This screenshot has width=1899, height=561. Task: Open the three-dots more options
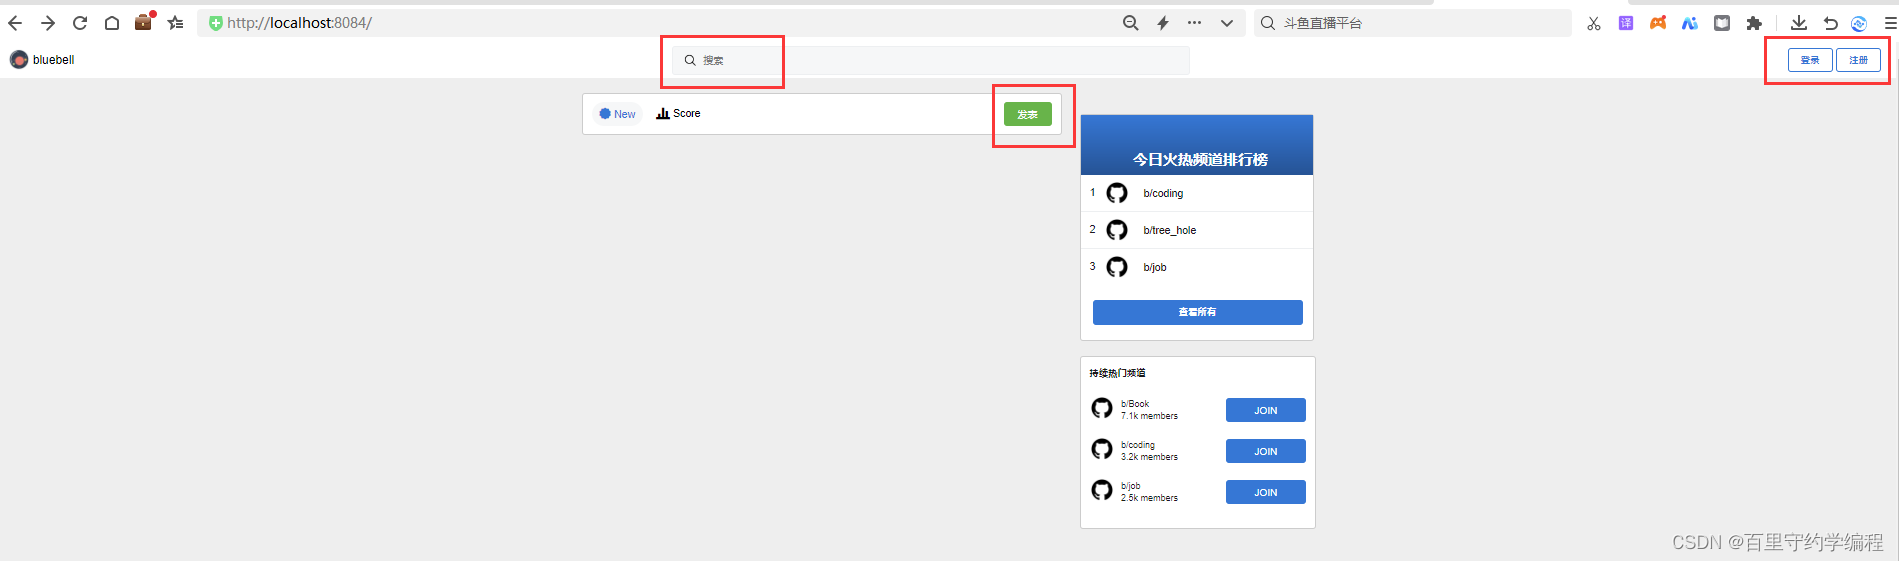[x=1194, y=23]
